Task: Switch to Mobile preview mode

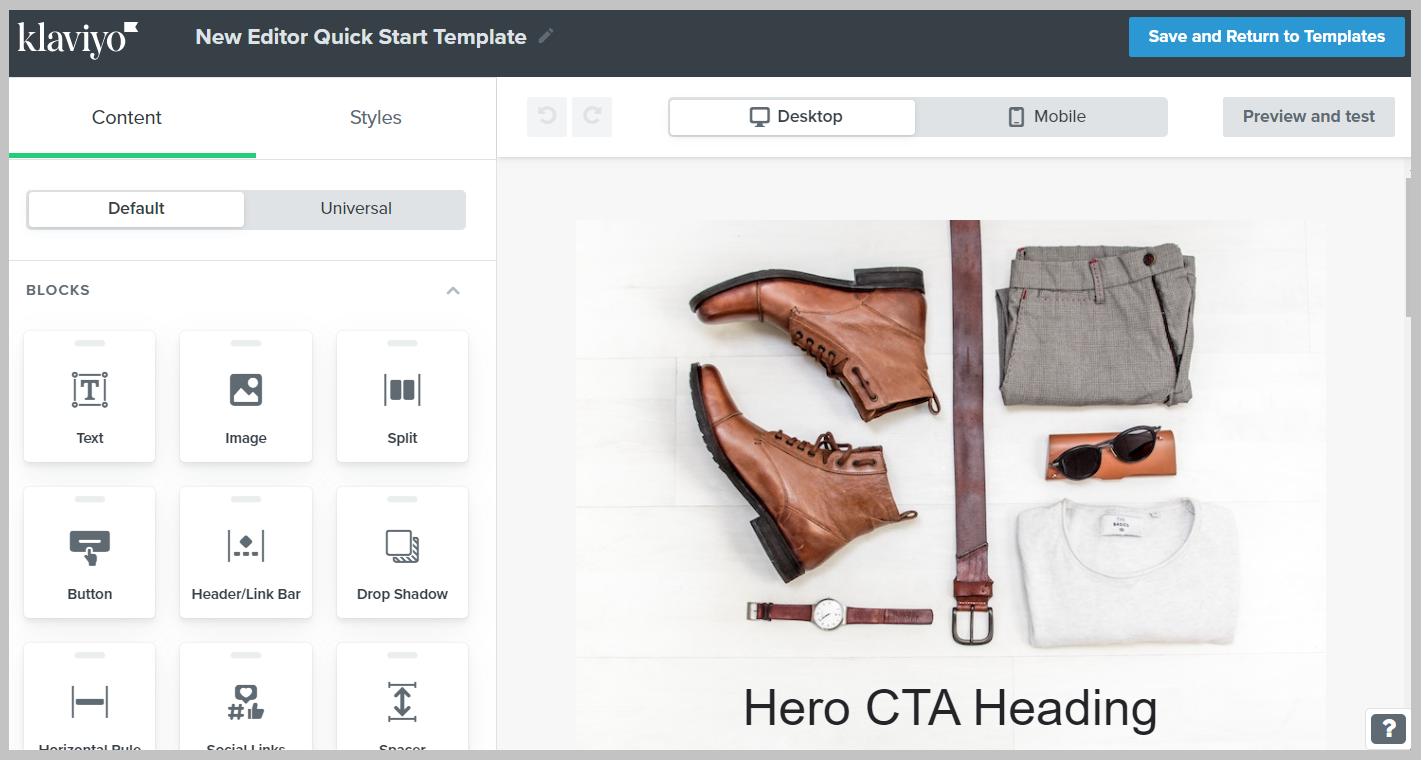Action: point(1042,117)
